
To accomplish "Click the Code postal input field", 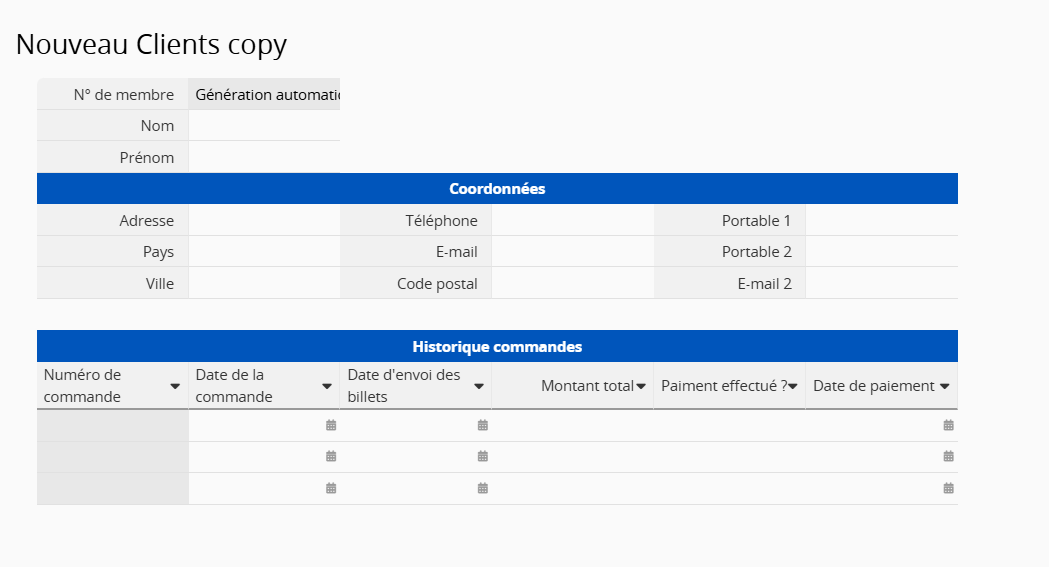I will (572, 284).
